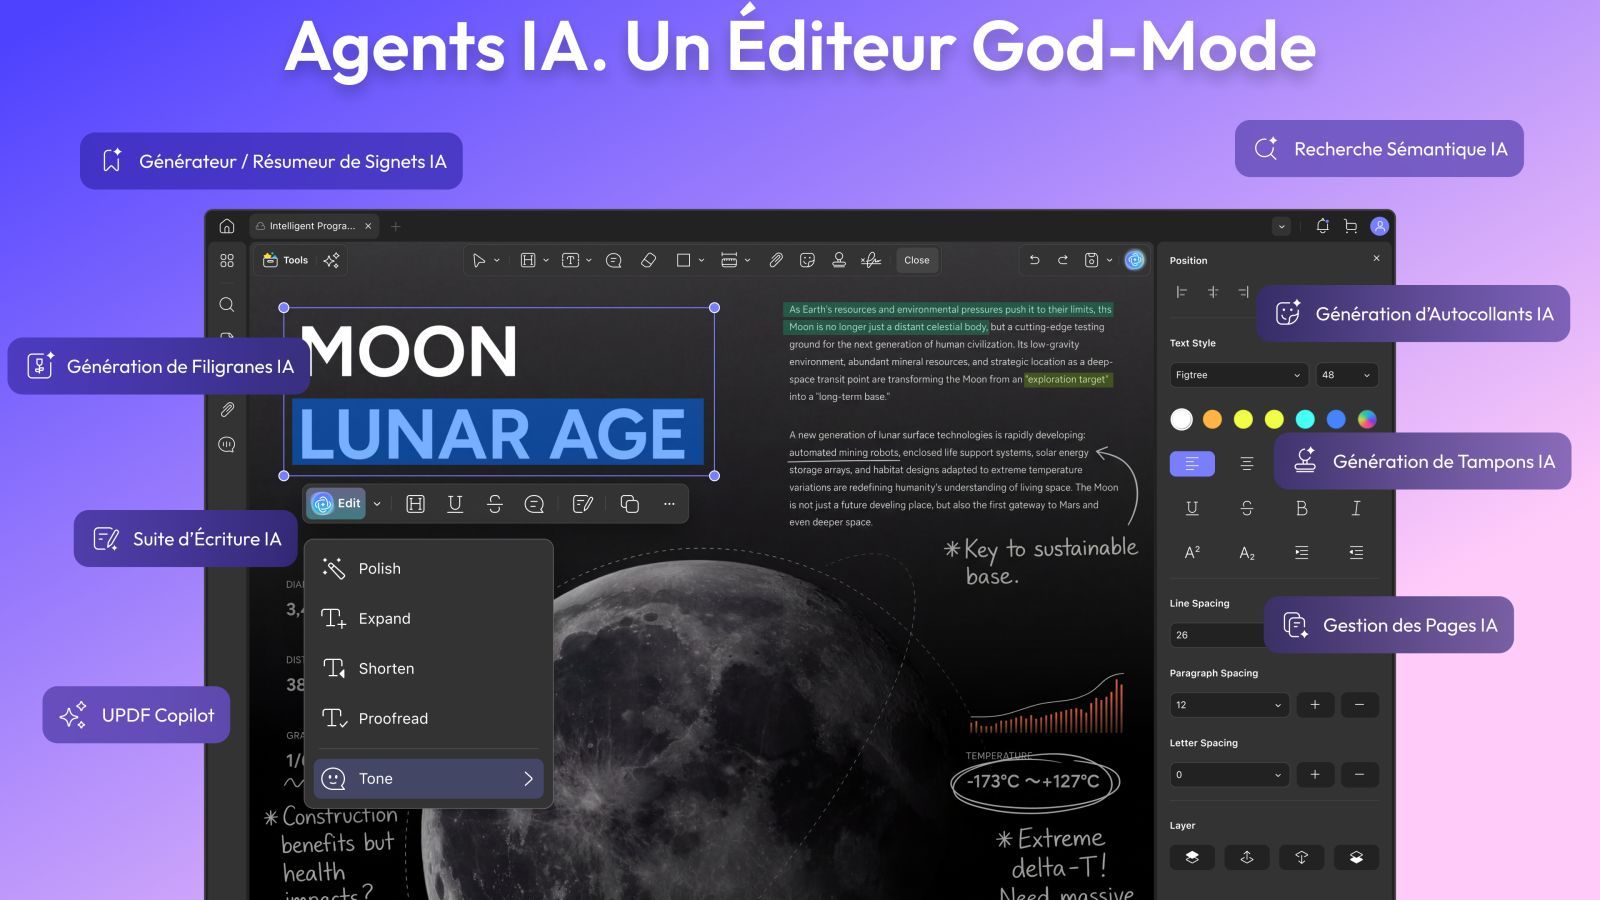Image resolution: width=1600 pixels, height=900 pixels.
Task: Click the Close button in toolbar
Action: point(916,260)
